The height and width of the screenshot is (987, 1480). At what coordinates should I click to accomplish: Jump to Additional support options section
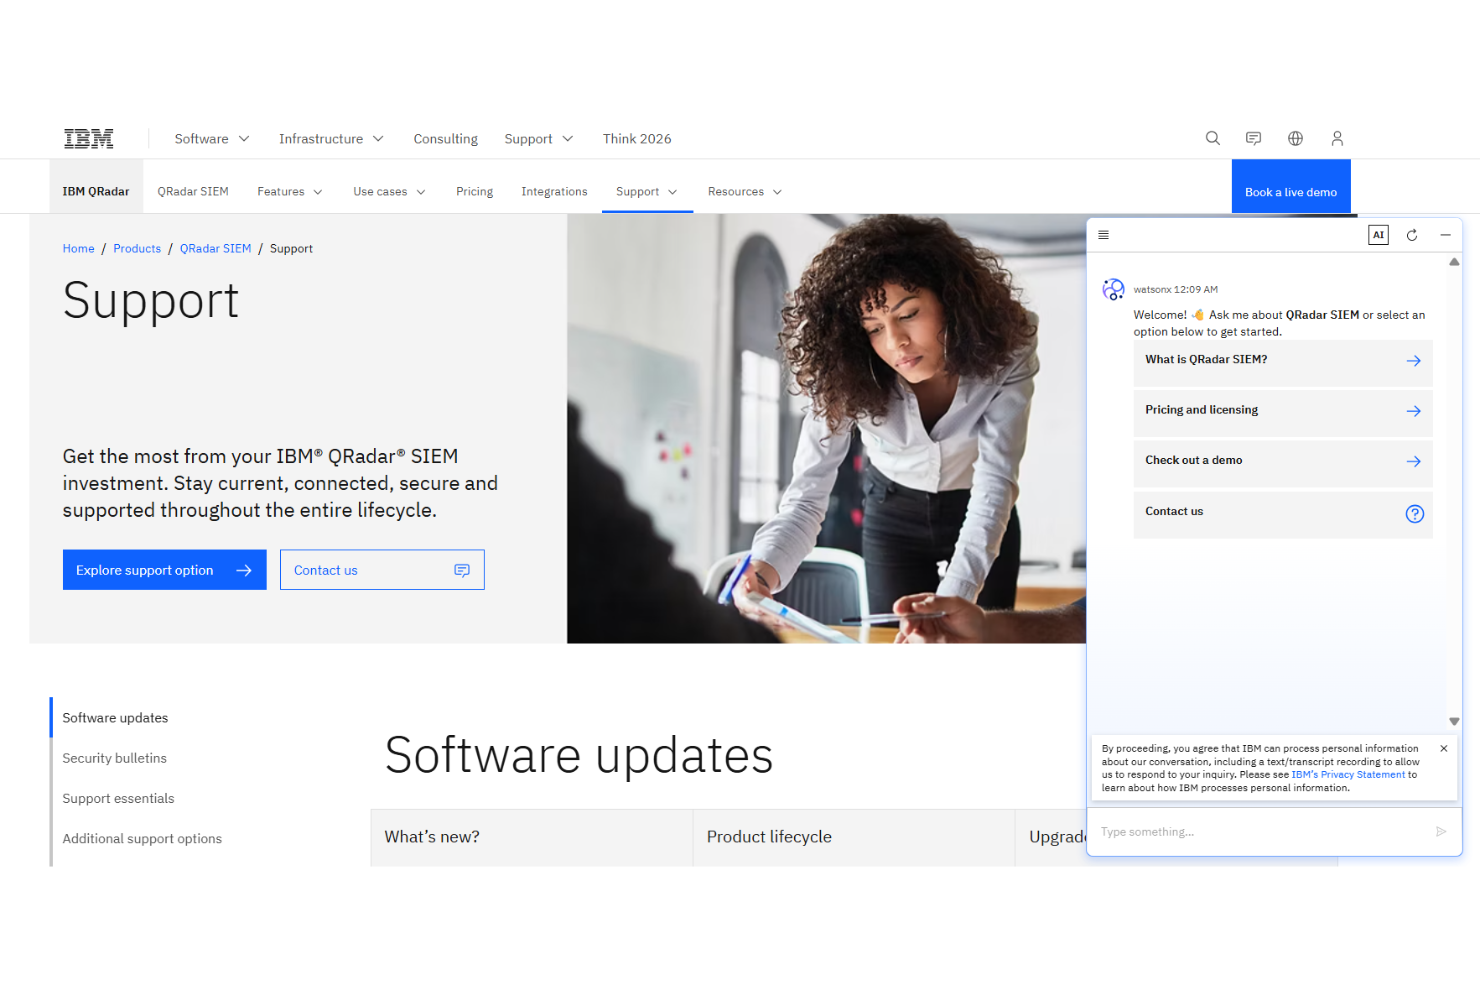(x=142, y=838)
